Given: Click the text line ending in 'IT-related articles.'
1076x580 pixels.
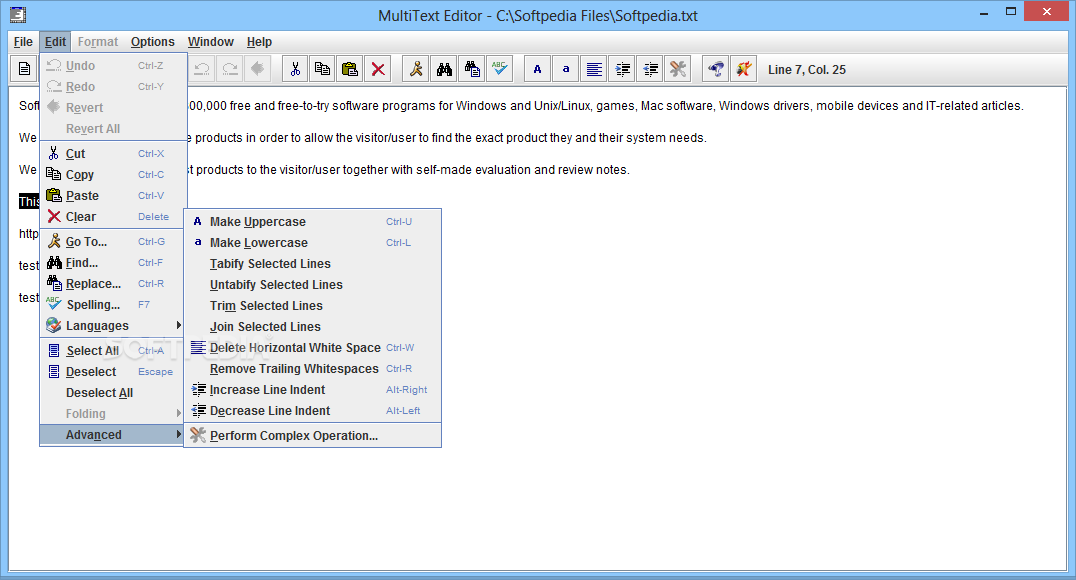Looking at the screenshot, I should (605, 106).
